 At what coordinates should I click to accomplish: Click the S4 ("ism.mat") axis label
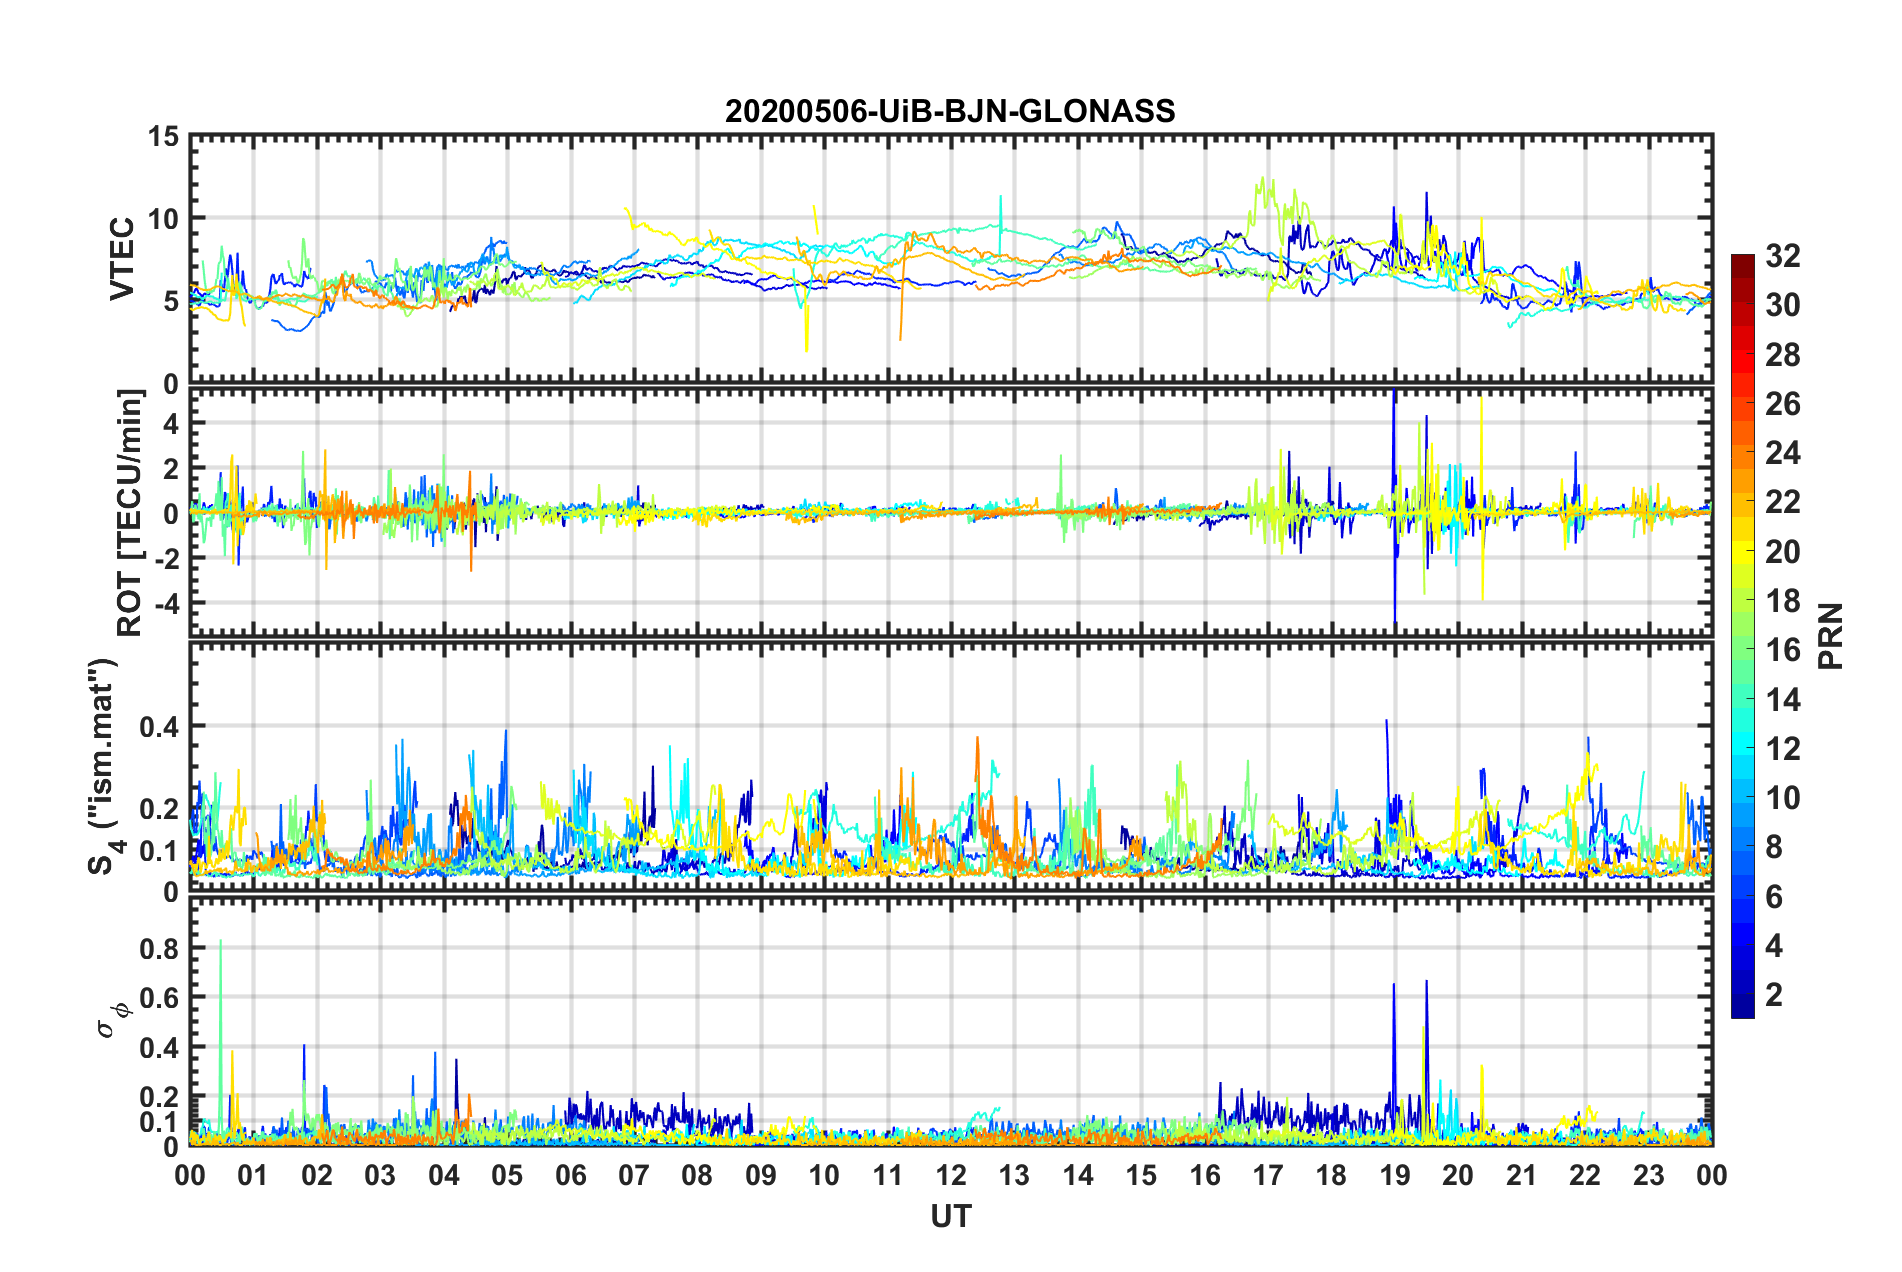[104, 766]
